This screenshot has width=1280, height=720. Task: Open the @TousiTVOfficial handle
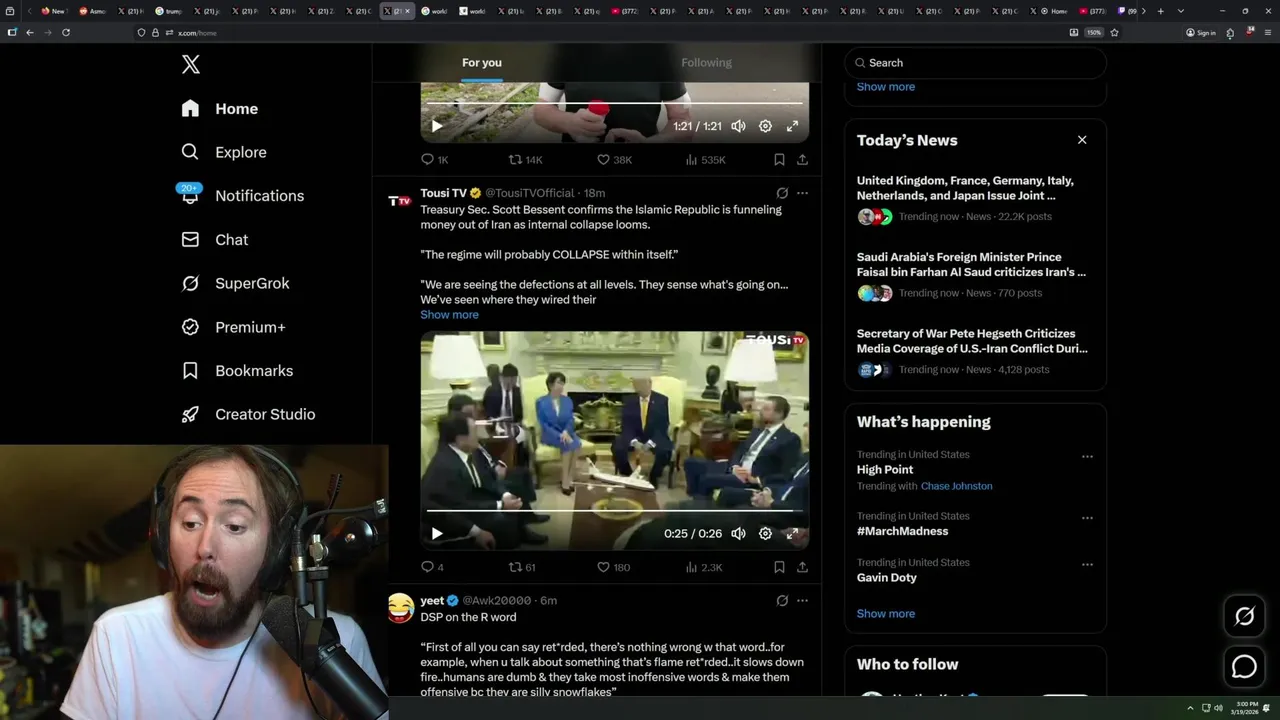pyautogui.click(x=530, y=193)
